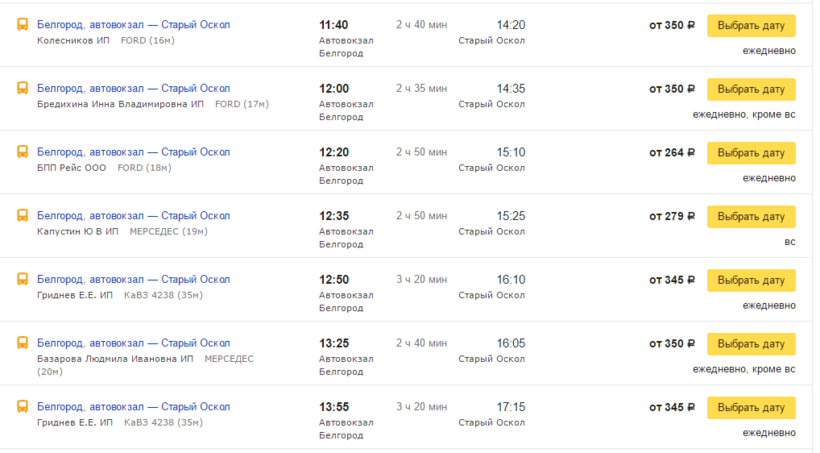Click bus icon for 13:25 departure
This screenshot has width=820, height=453.
coord(23,344)
